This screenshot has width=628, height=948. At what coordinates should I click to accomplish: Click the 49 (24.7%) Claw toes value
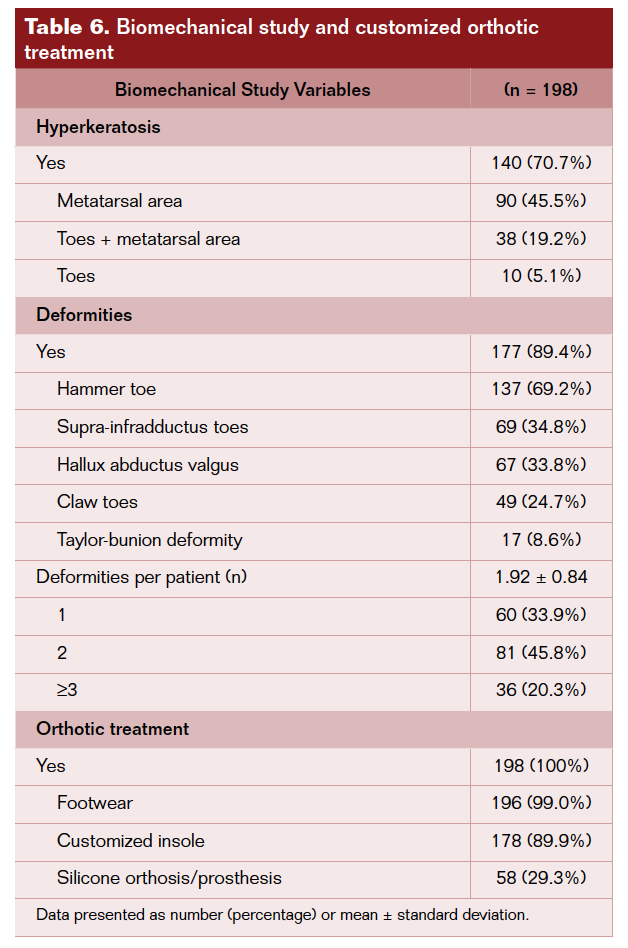click(541, 502)
